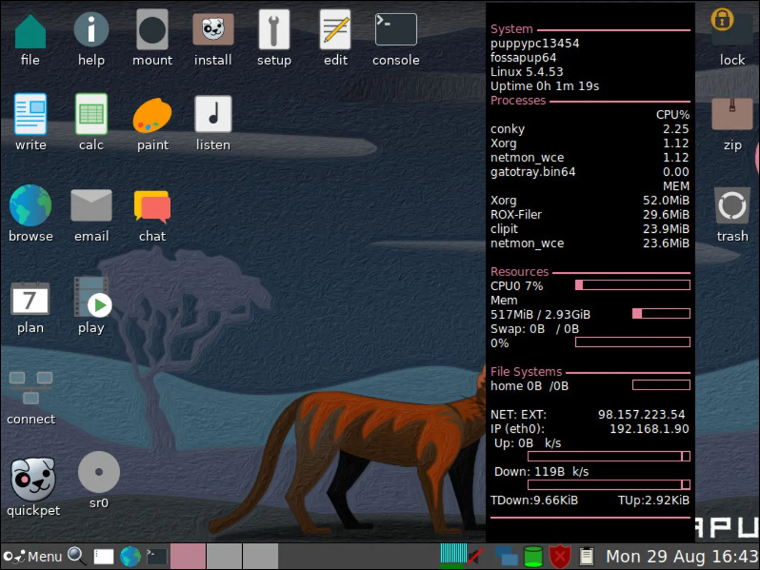Click the green storage cylinder tray icon
760x570 pixels.
point(533,556)
